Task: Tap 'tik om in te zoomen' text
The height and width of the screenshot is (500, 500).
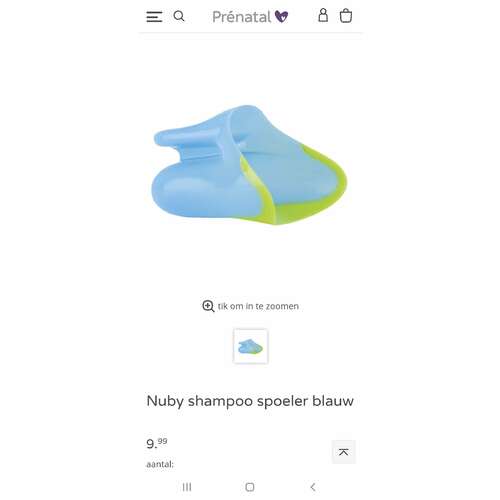Action: (258, 306)
